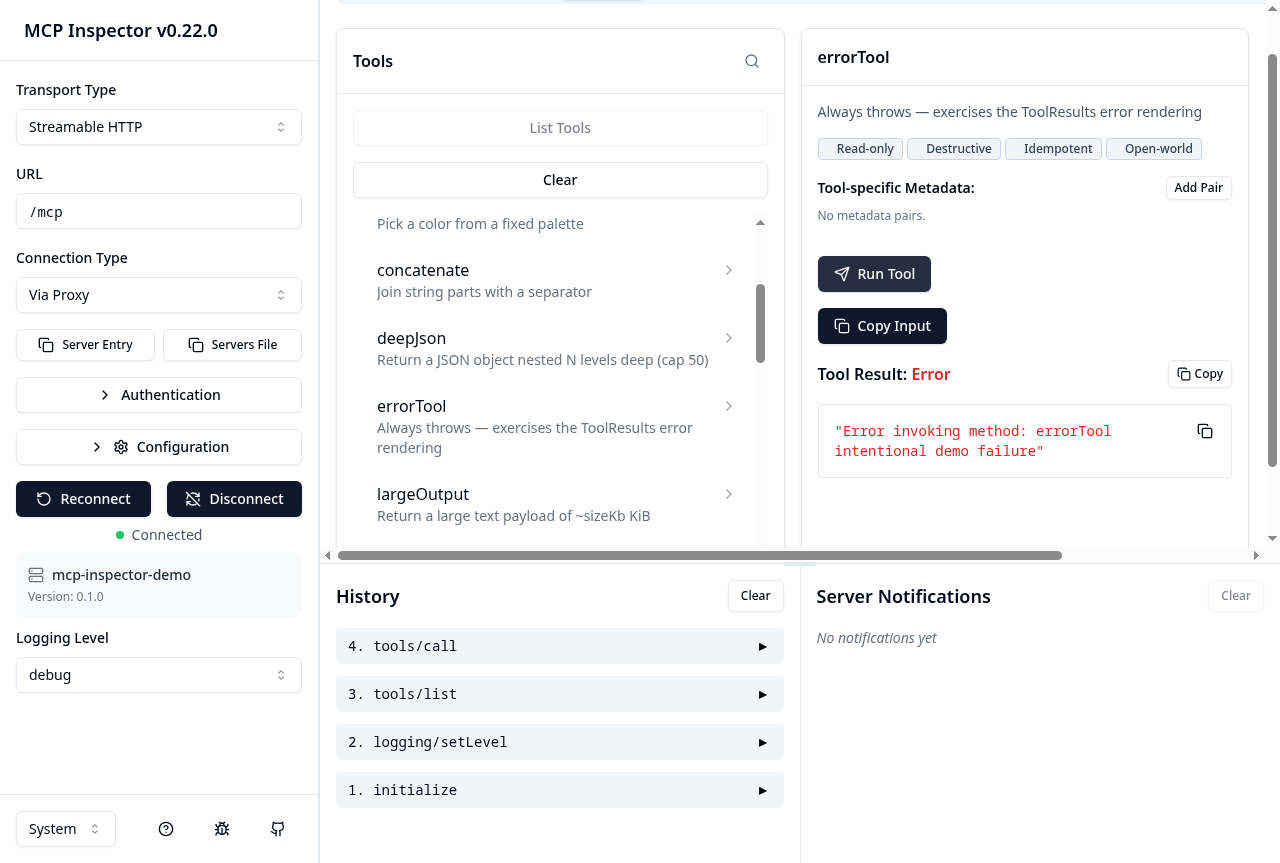
Task: Click the Servers File copy button
Action: point(232,345)
